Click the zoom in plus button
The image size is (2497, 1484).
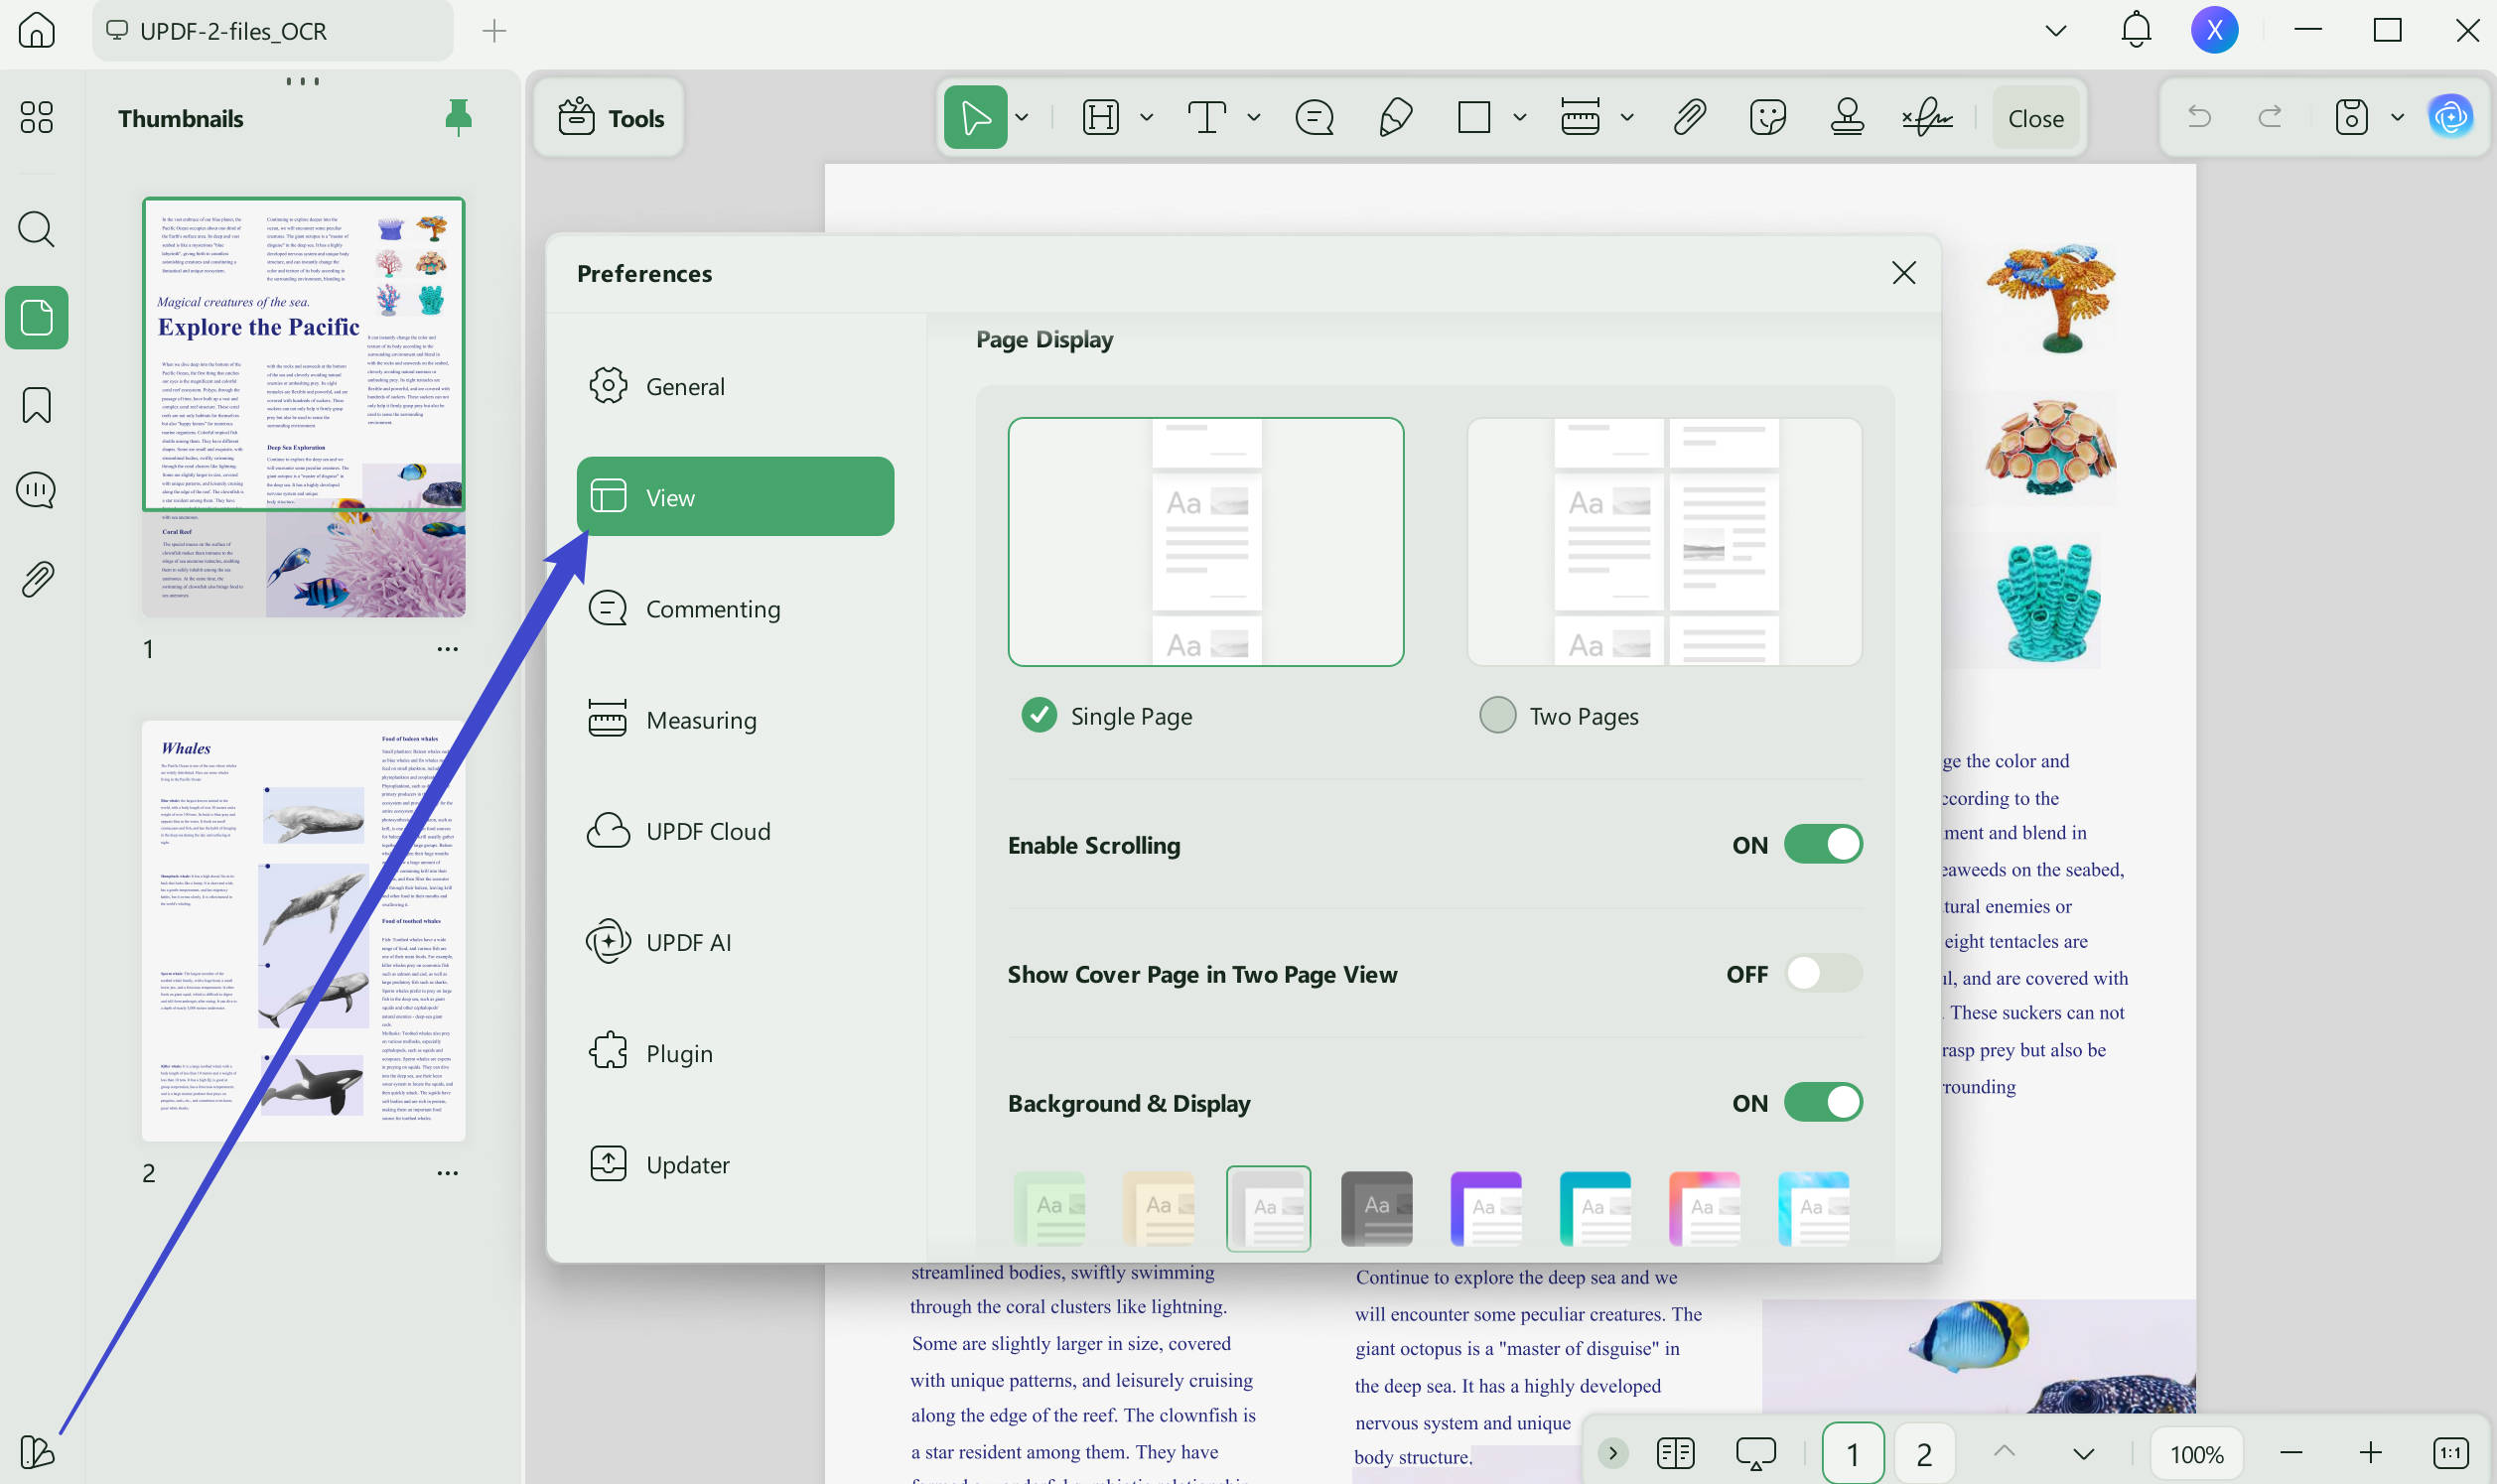click(x=2370, y=1453)
